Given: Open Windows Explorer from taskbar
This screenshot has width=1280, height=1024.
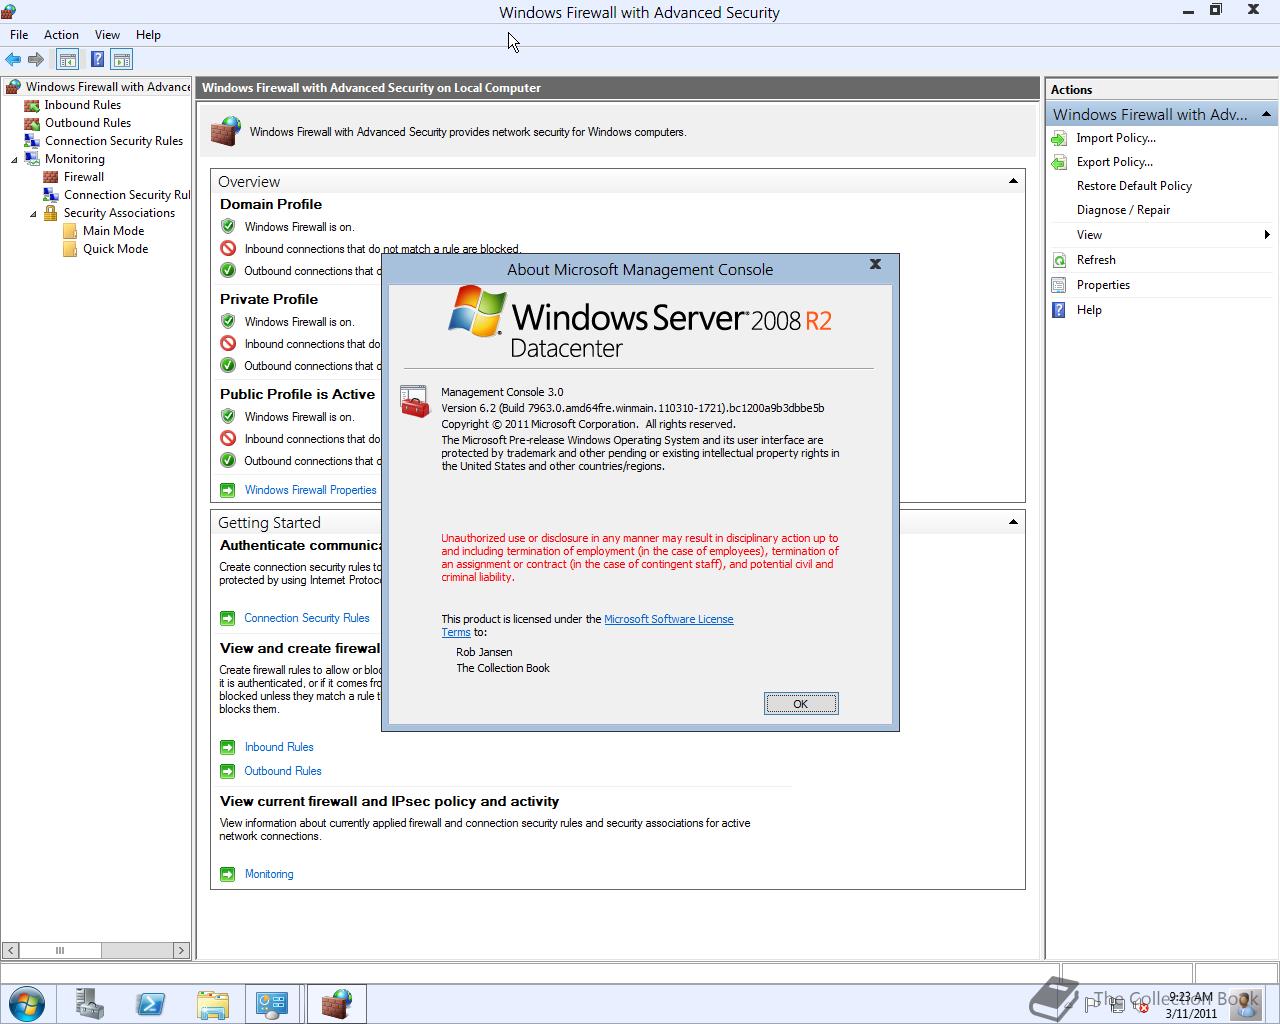Looking at the screenshot, I should [212, 1004].
